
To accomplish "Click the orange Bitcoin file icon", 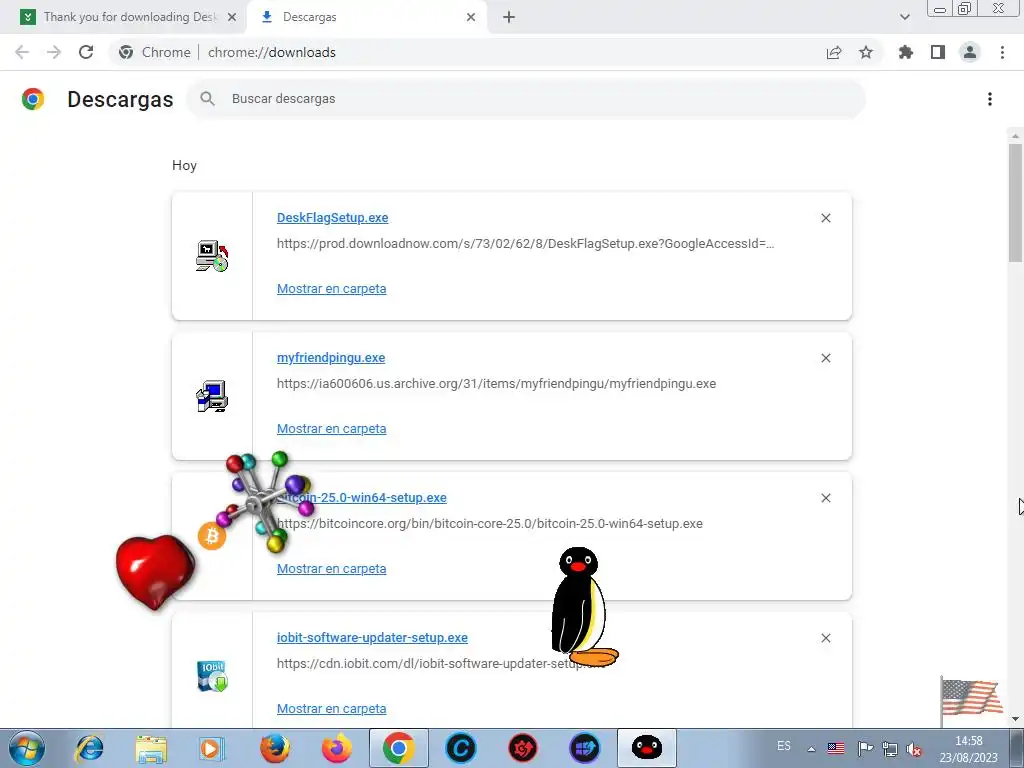I will [212, 536].
